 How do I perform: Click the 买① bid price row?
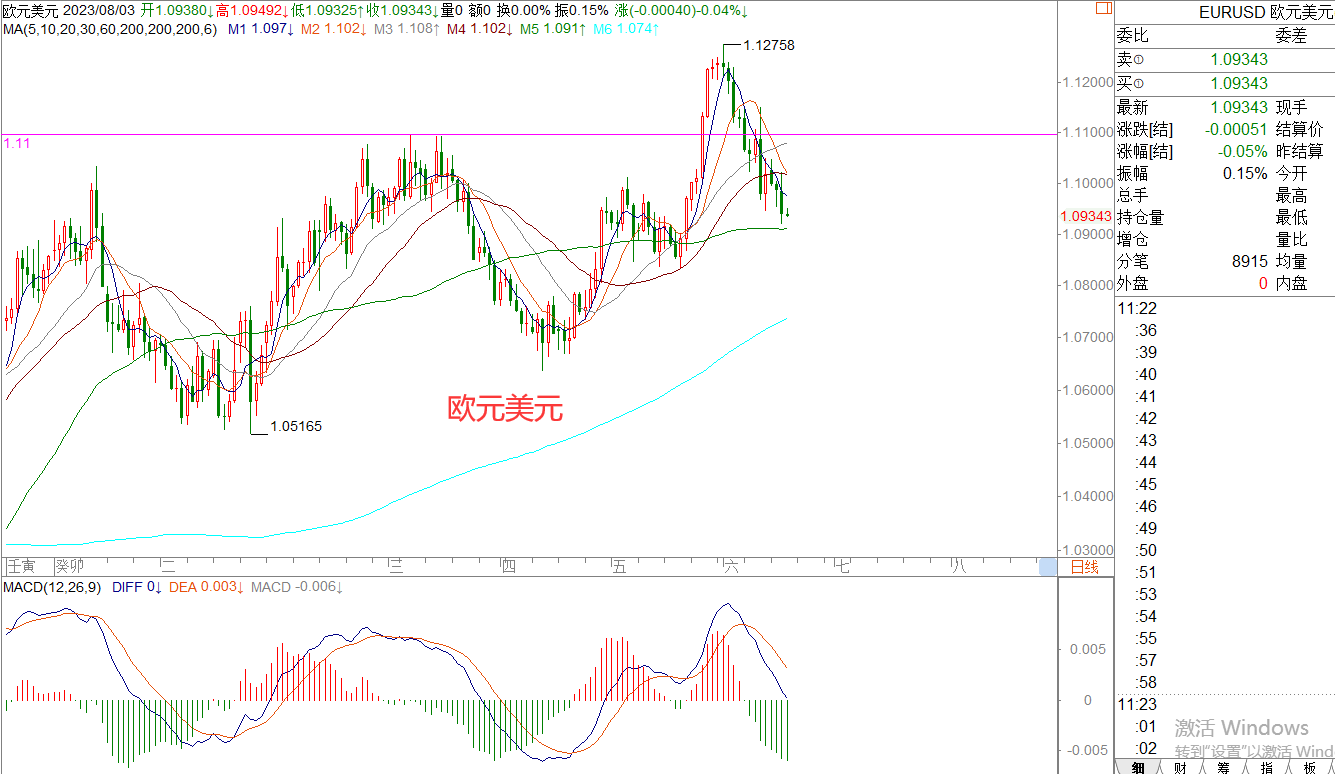[1225, 83]
